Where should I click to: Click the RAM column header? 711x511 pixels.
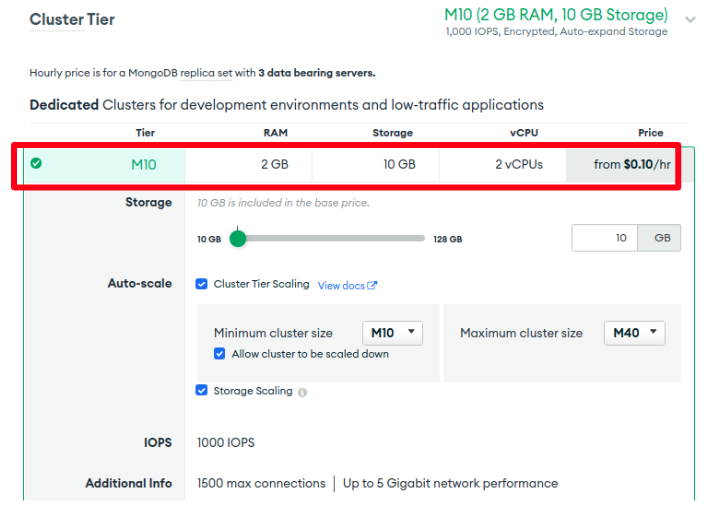click(276, 133)
